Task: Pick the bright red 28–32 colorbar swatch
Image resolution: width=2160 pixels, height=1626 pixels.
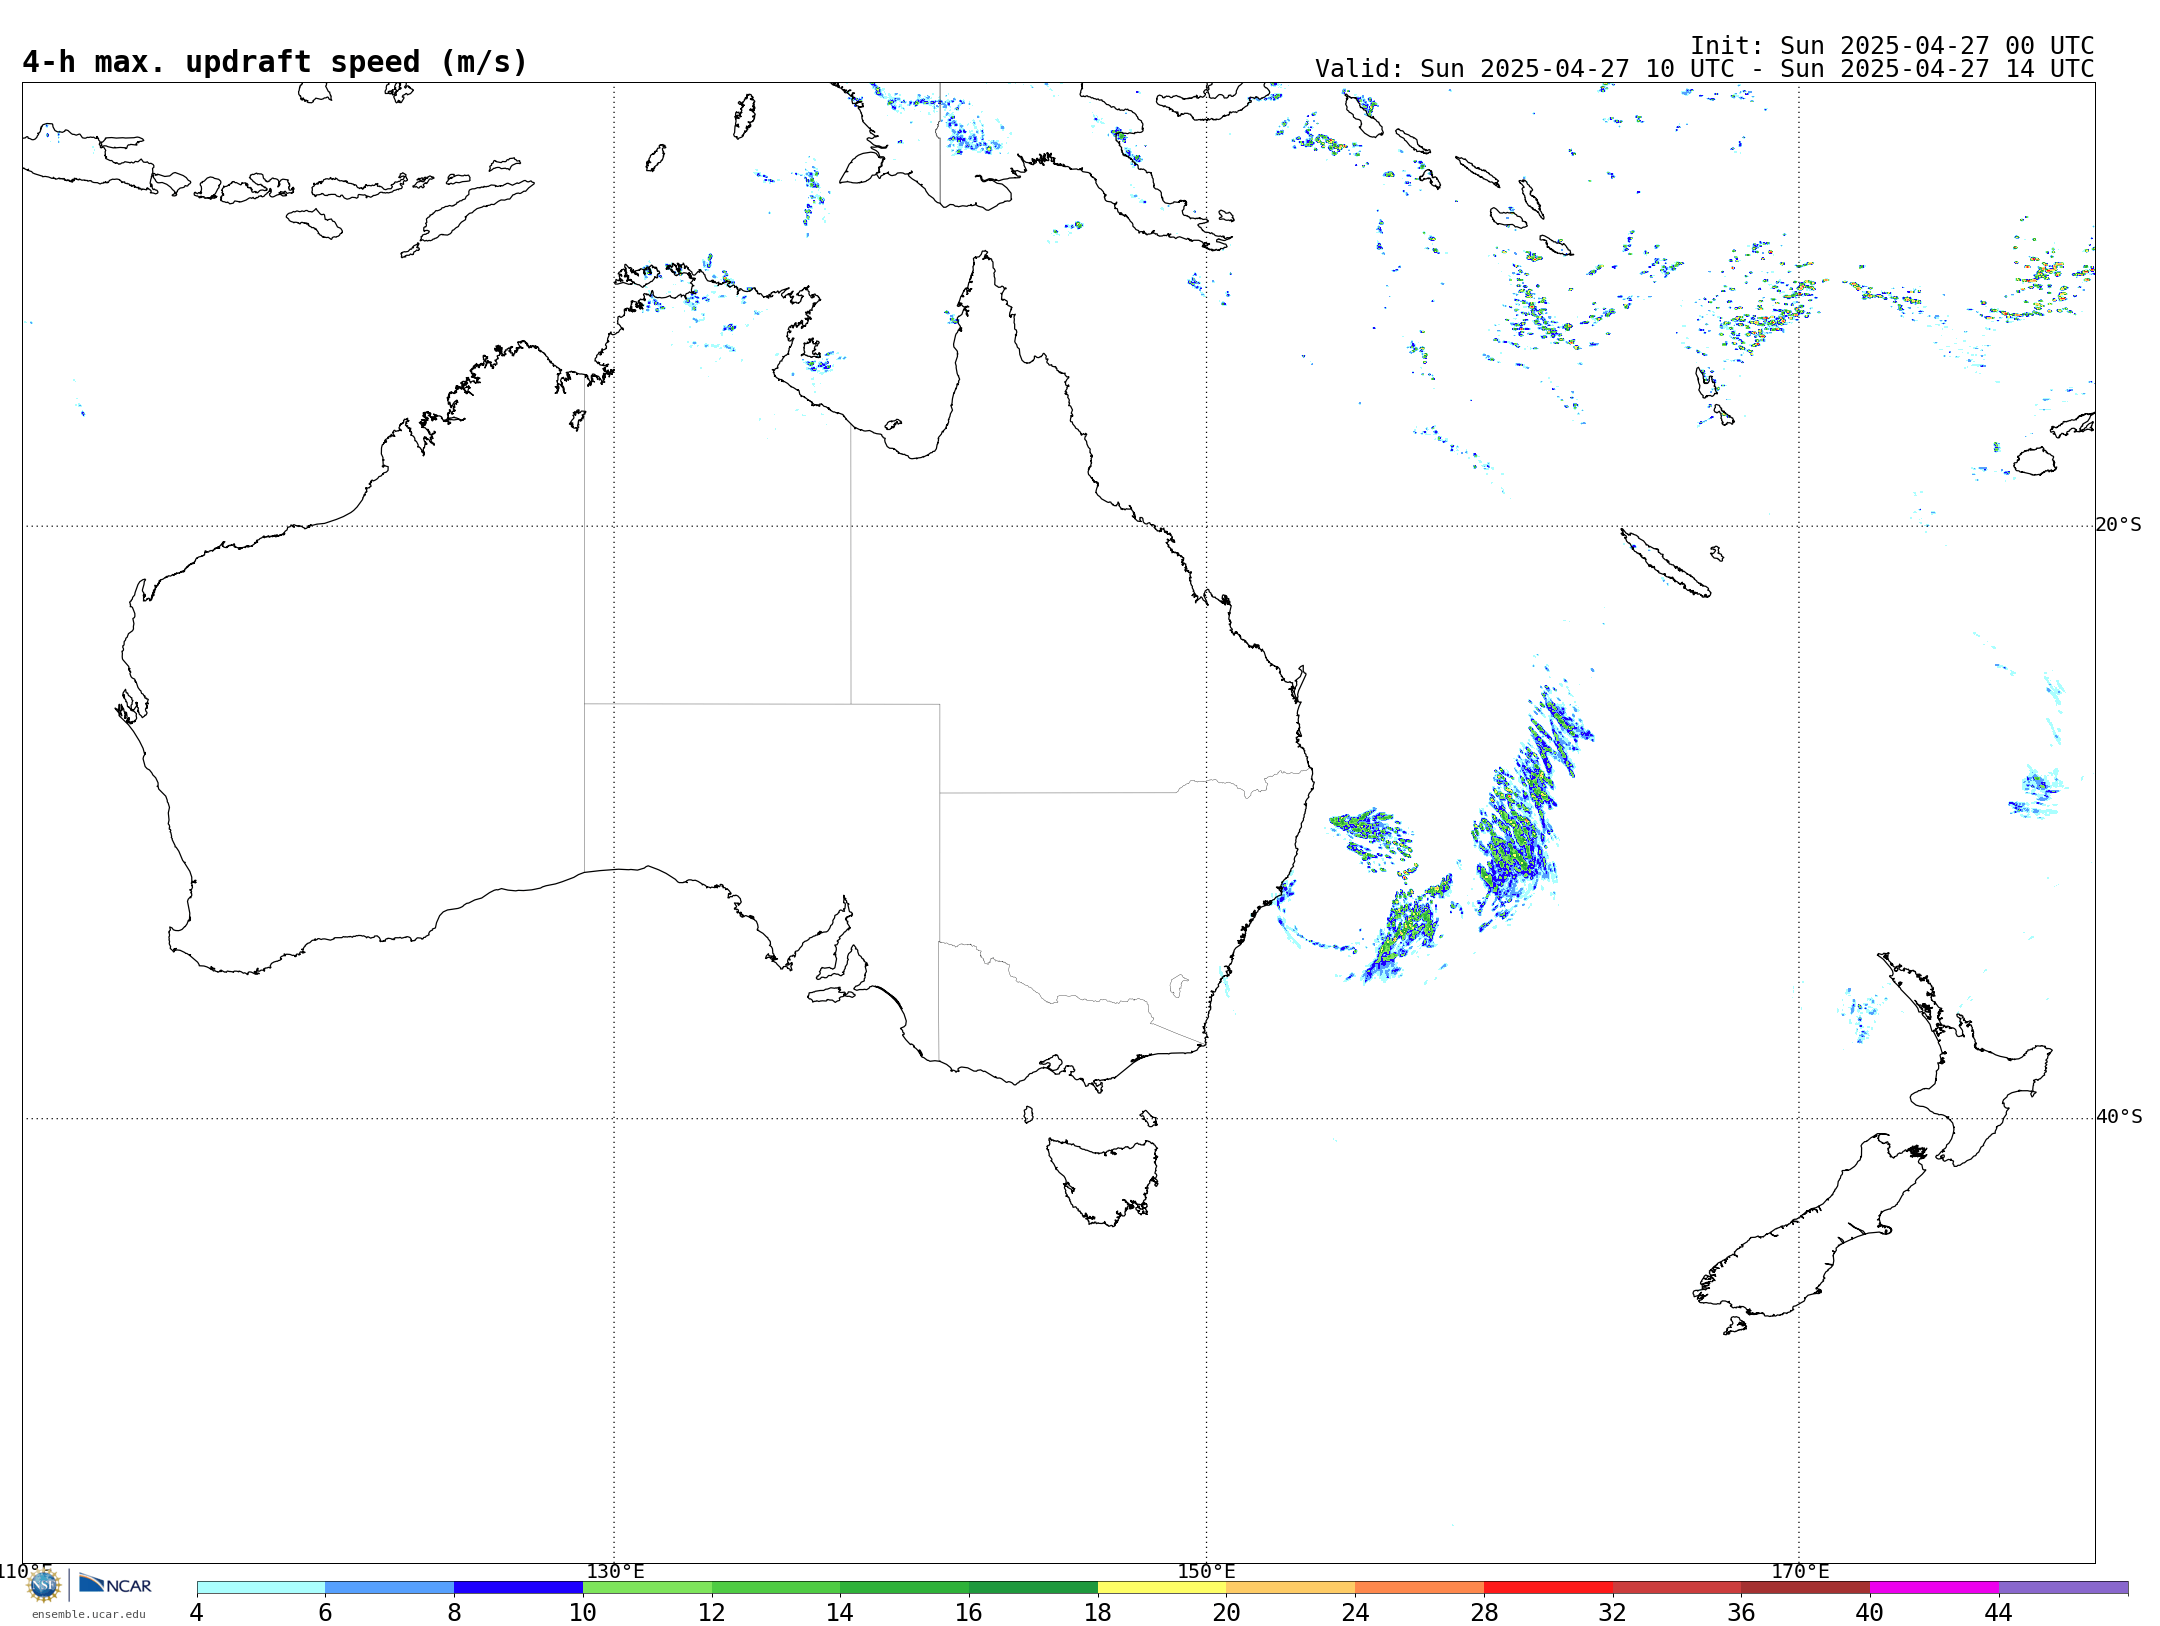Action: coord(1548,1588)
